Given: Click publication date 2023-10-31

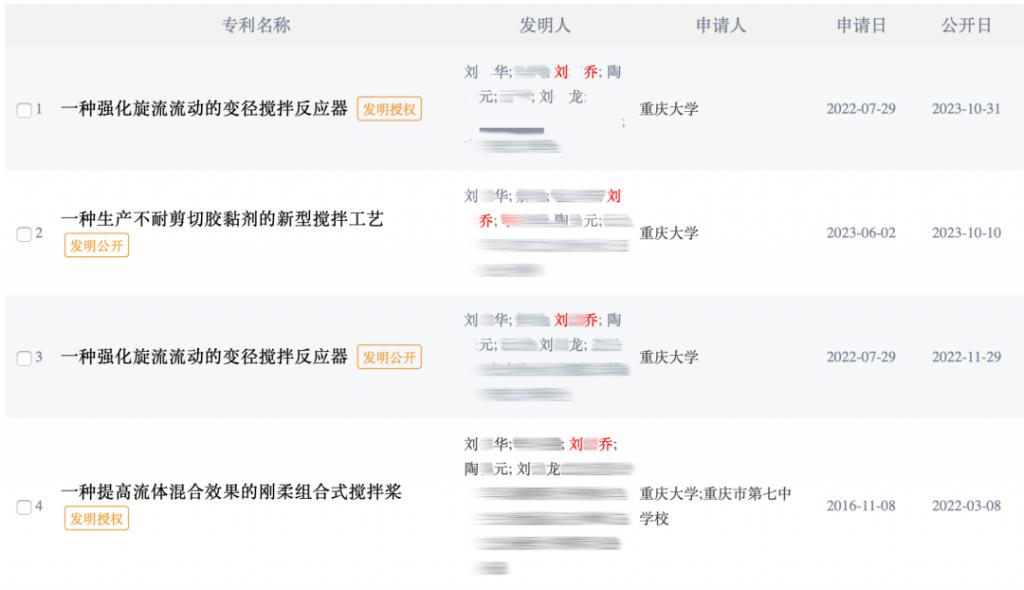Looking at the screenshot, I should pos(966,108).
